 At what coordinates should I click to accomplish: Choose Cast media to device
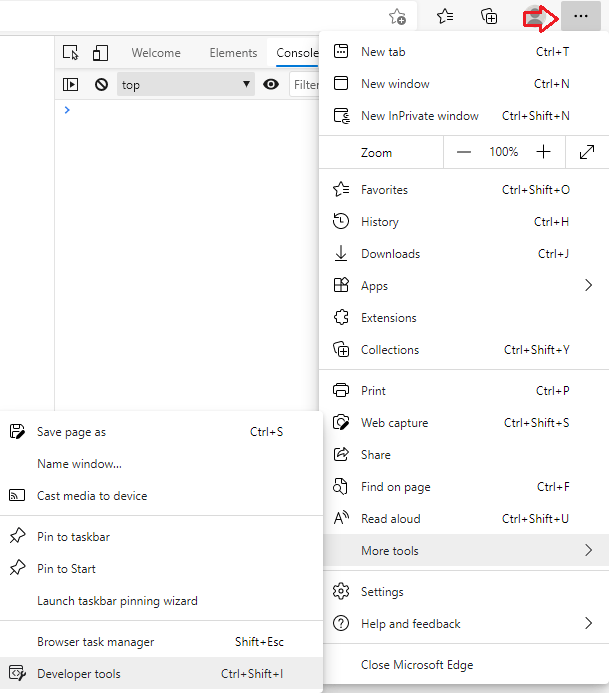point(162,496)
